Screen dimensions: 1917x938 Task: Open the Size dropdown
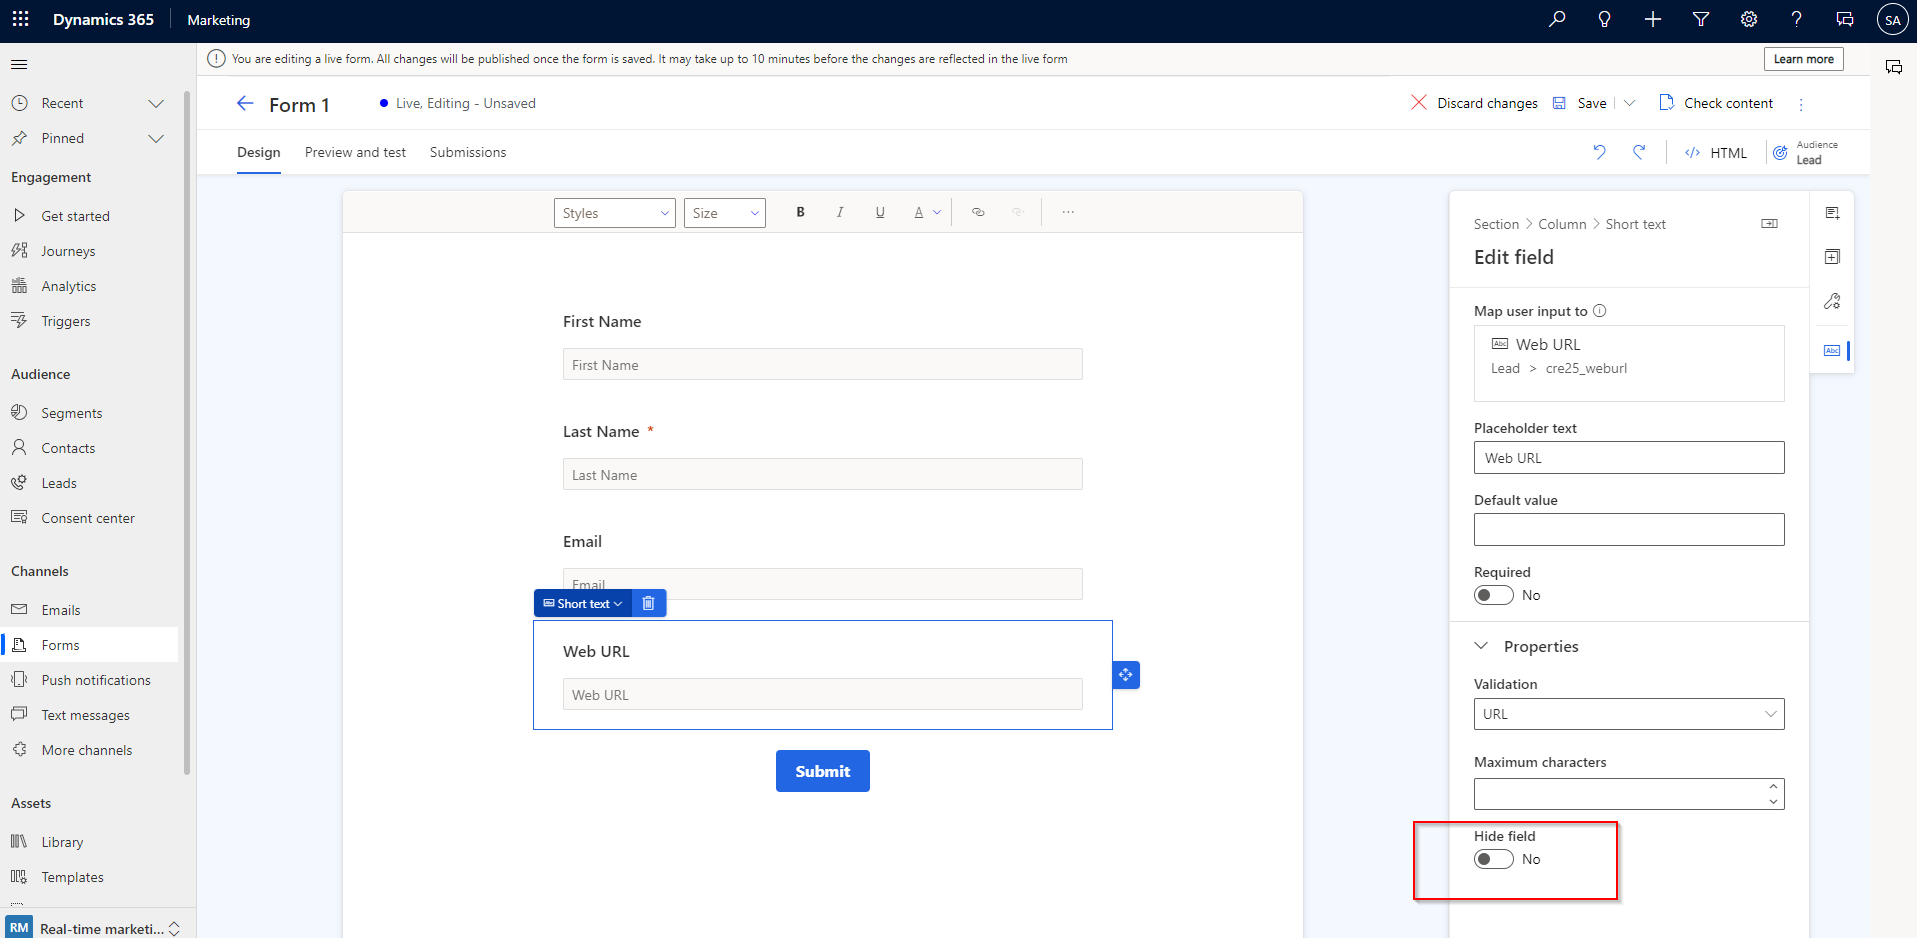[725, 213]
